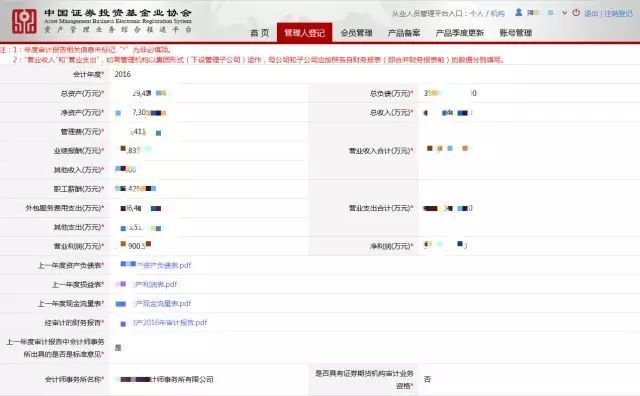
Task: Click the red power logout icon
Action: pos(576,13)
